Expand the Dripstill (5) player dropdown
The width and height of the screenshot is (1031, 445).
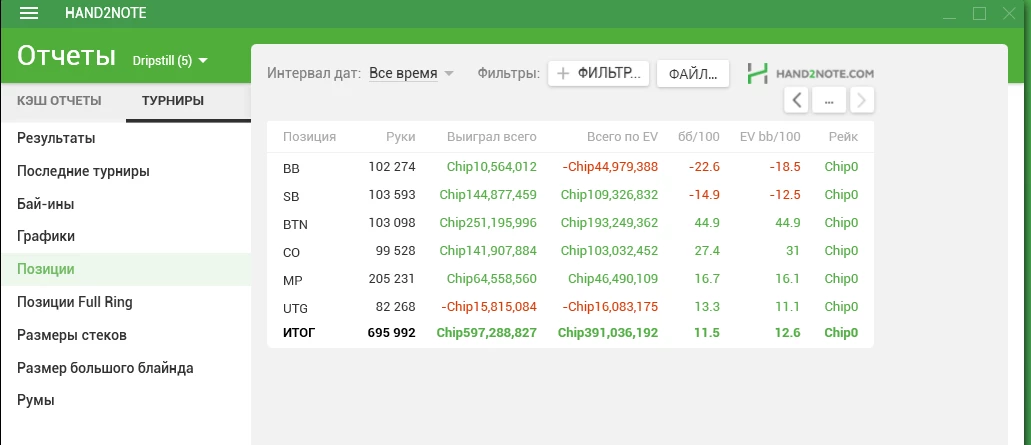[x=170, y=61]
